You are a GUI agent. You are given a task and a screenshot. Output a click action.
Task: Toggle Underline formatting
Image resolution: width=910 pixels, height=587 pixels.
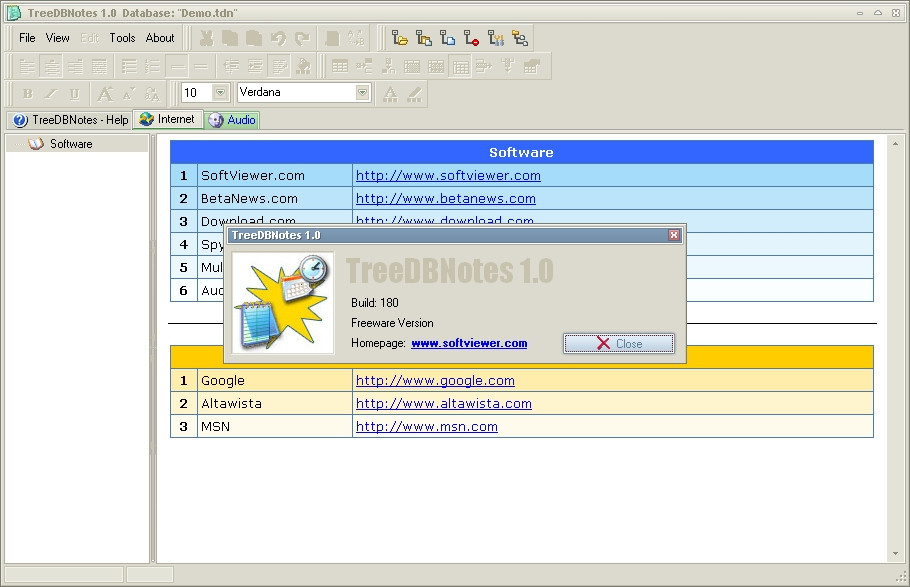75,93
